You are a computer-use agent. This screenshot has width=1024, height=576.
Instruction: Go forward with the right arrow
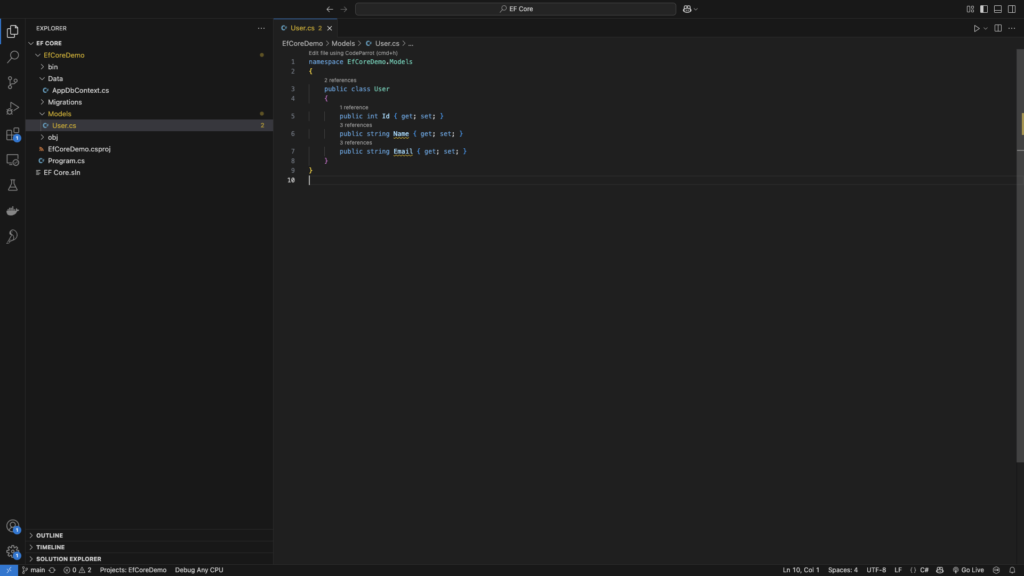click(x=344, y=9)
